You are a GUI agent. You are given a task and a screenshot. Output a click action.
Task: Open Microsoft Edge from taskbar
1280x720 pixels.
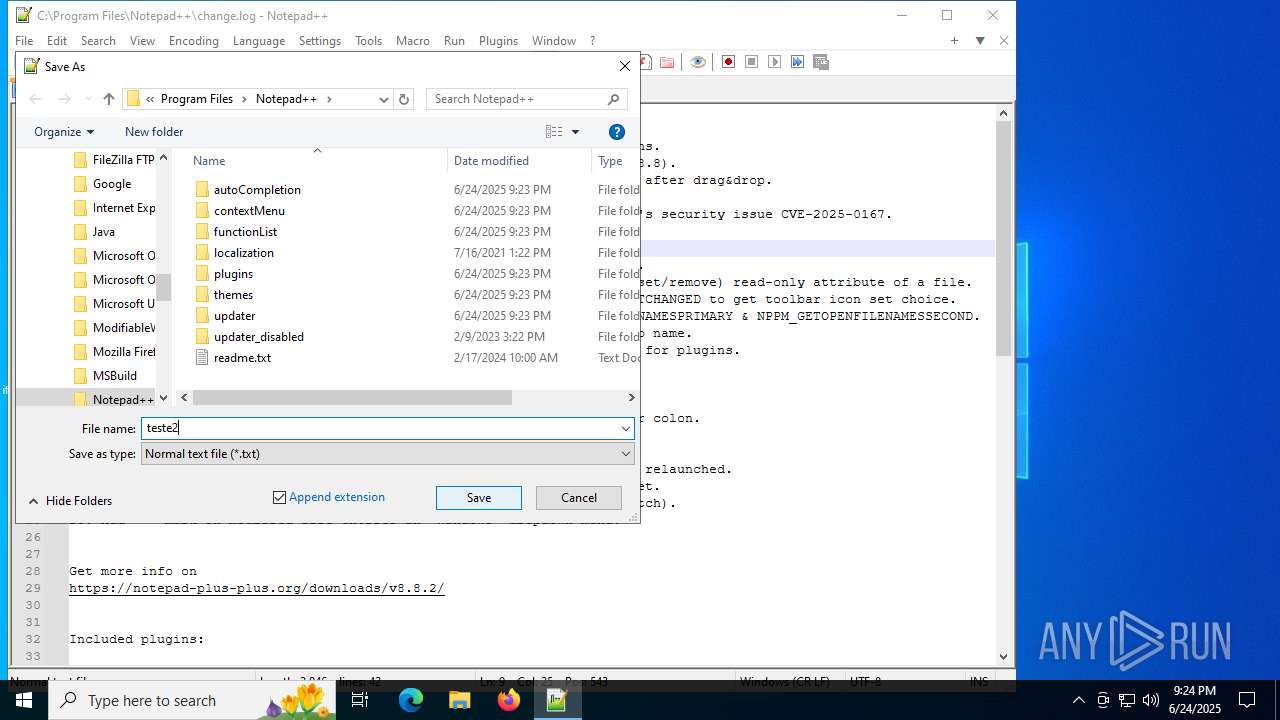coord(411,700)
